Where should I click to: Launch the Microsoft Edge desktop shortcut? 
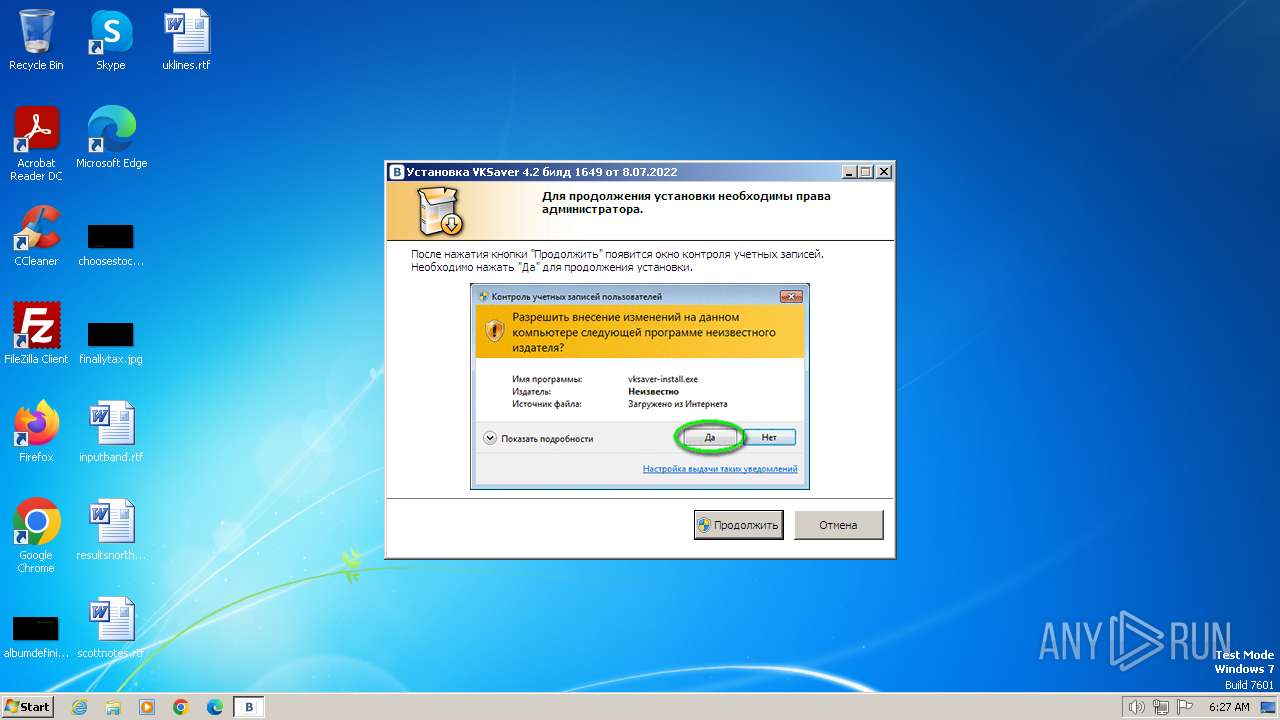(x=111, y=138)
